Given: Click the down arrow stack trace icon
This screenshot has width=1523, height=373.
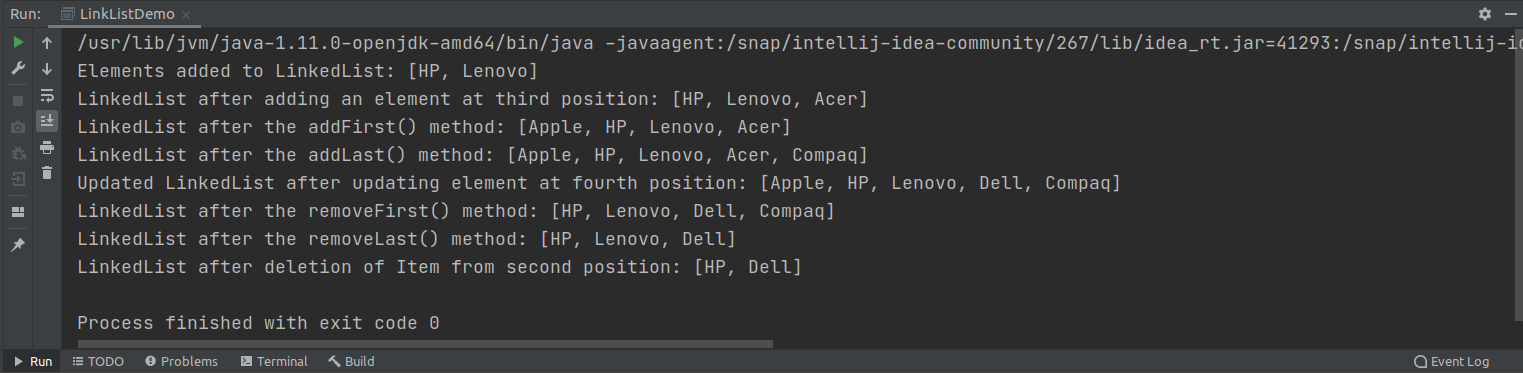Looking at the screenshot, I should tap(47, 69).
